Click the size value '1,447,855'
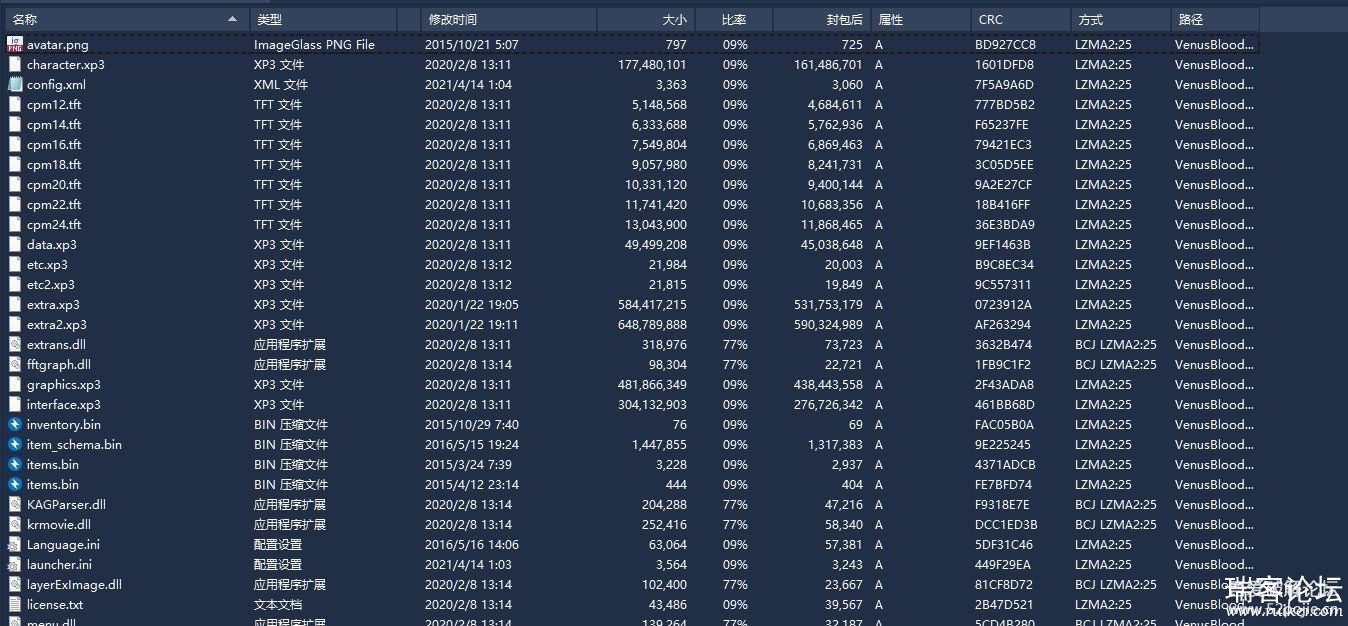Image resolution: width=1348 pixels, height=626 pixels. (x=659, y=444)
